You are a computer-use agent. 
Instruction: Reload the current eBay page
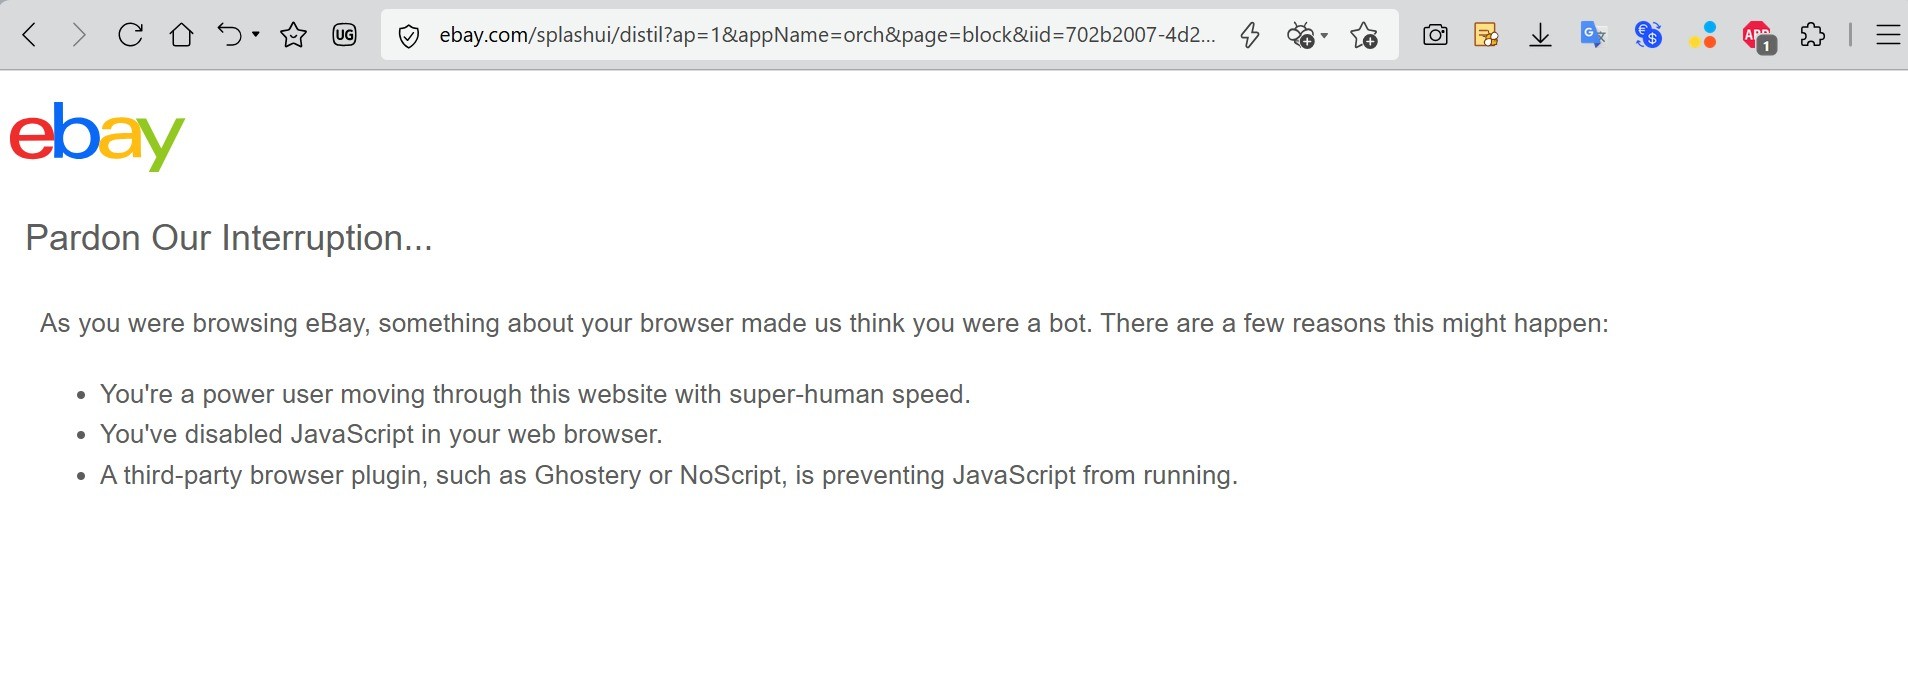click(x=130, y=36)
